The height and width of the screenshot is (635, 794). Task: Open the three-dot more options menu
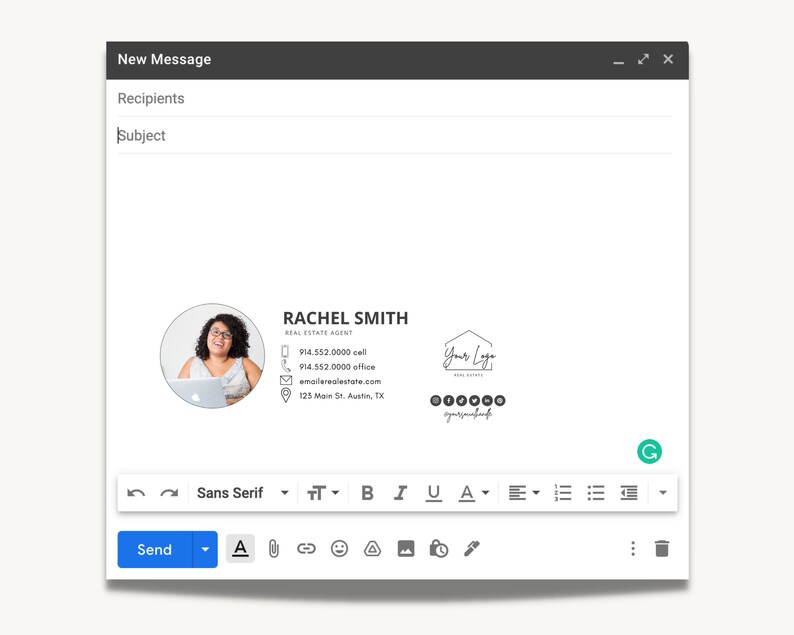(633, 548)
